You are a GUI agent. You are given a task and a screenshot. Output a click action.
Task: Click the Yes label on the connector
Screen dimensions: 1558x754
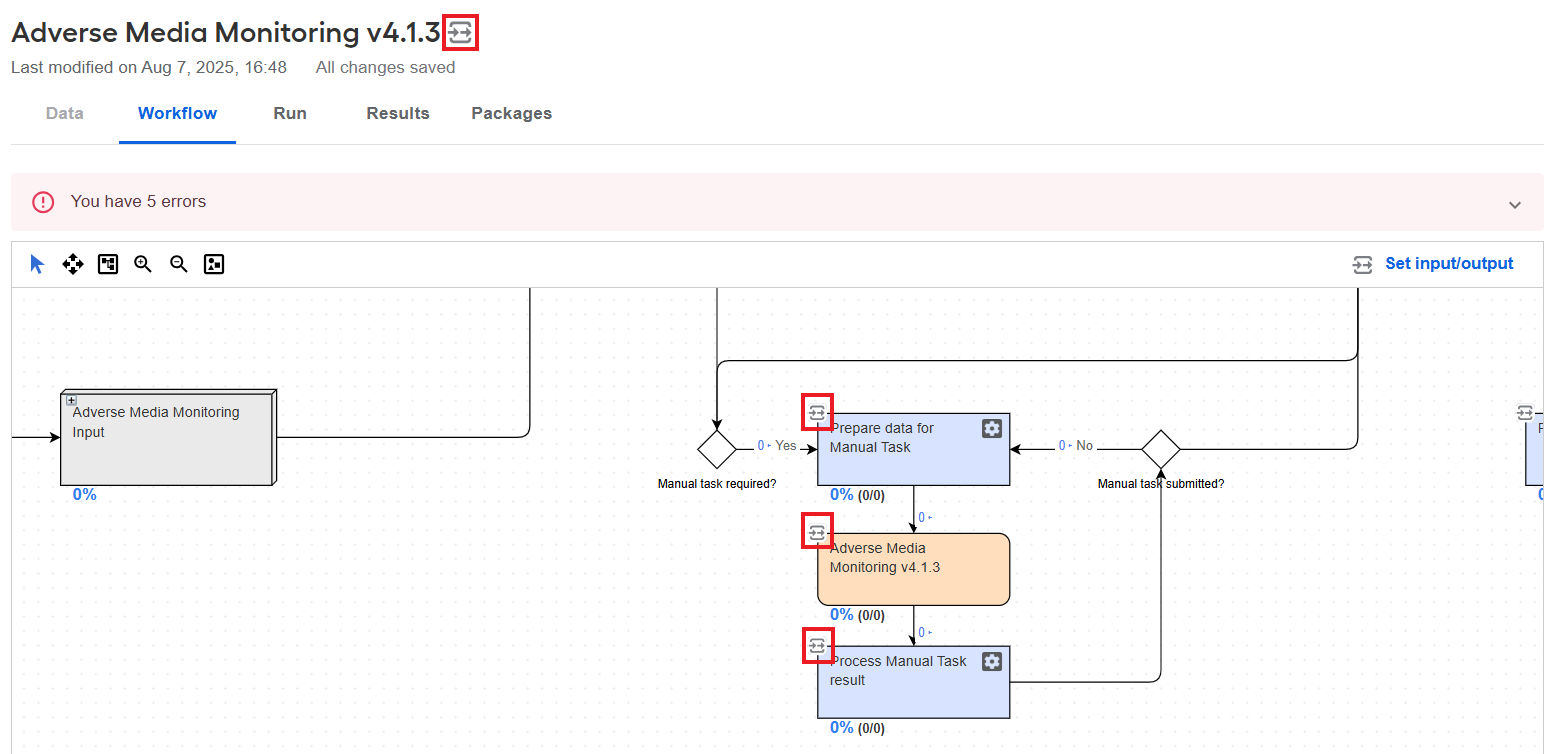(x=786, y=446)
